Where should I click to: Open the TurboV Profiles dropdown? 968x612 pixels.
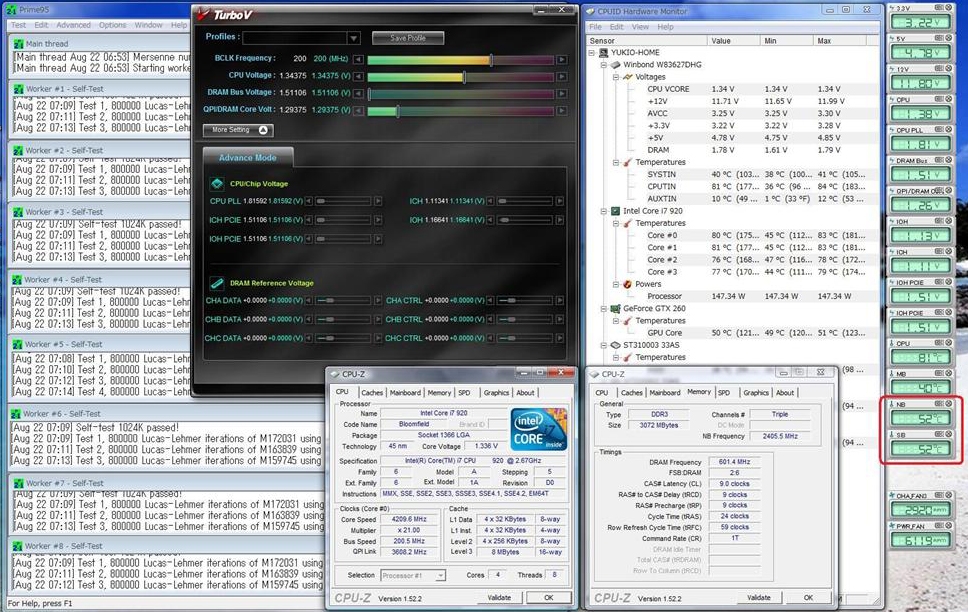click(x=353, y=38)
